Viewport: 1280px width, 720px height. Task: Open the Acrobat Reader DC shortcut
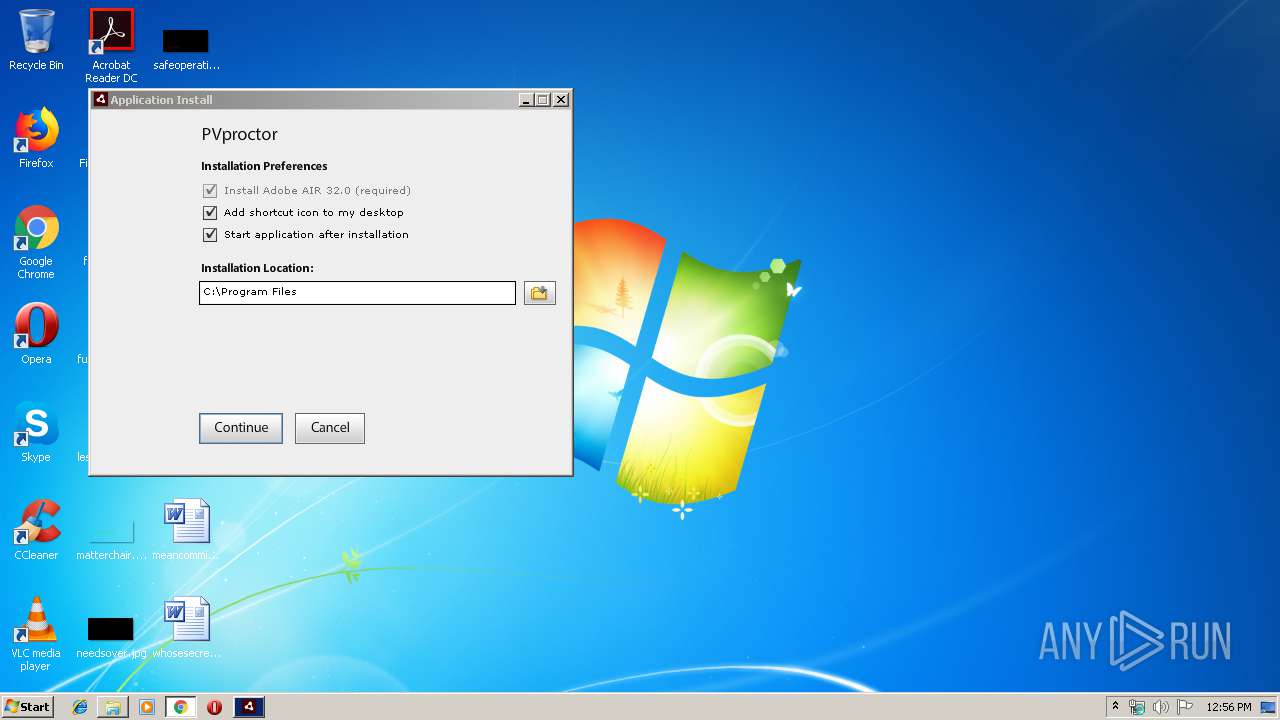click(x=111, y=46)
